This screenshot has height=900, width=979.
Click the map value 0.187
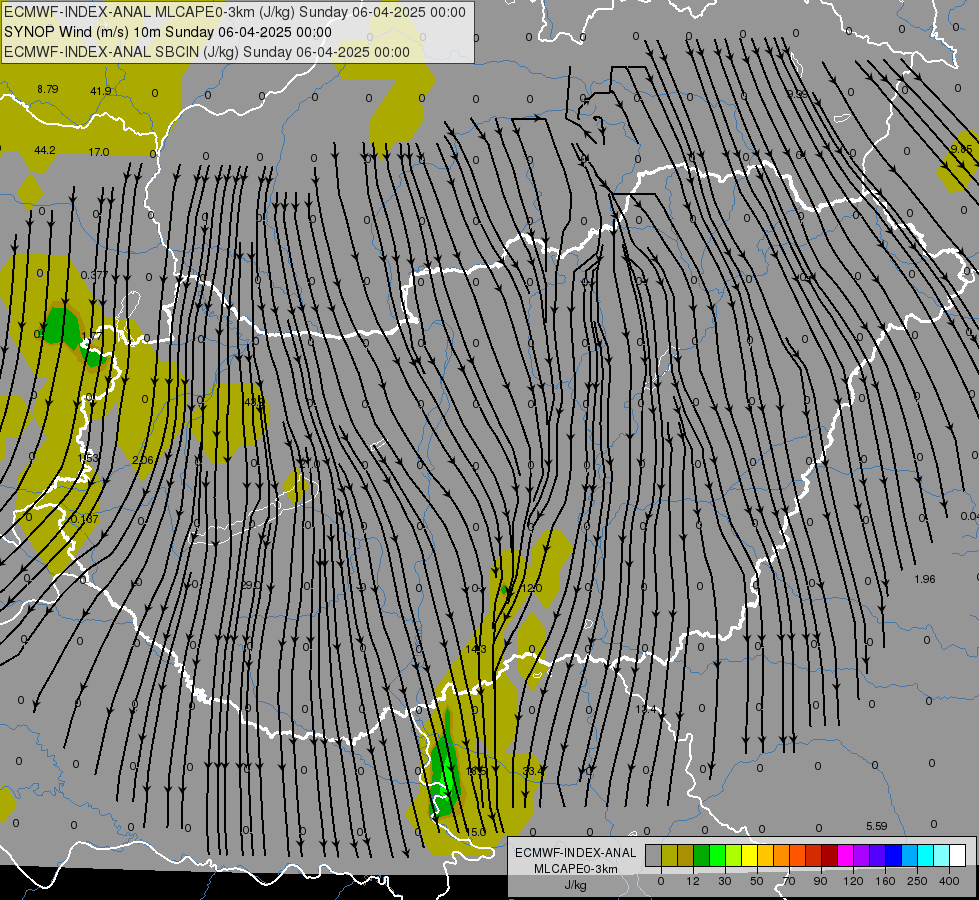85,519
